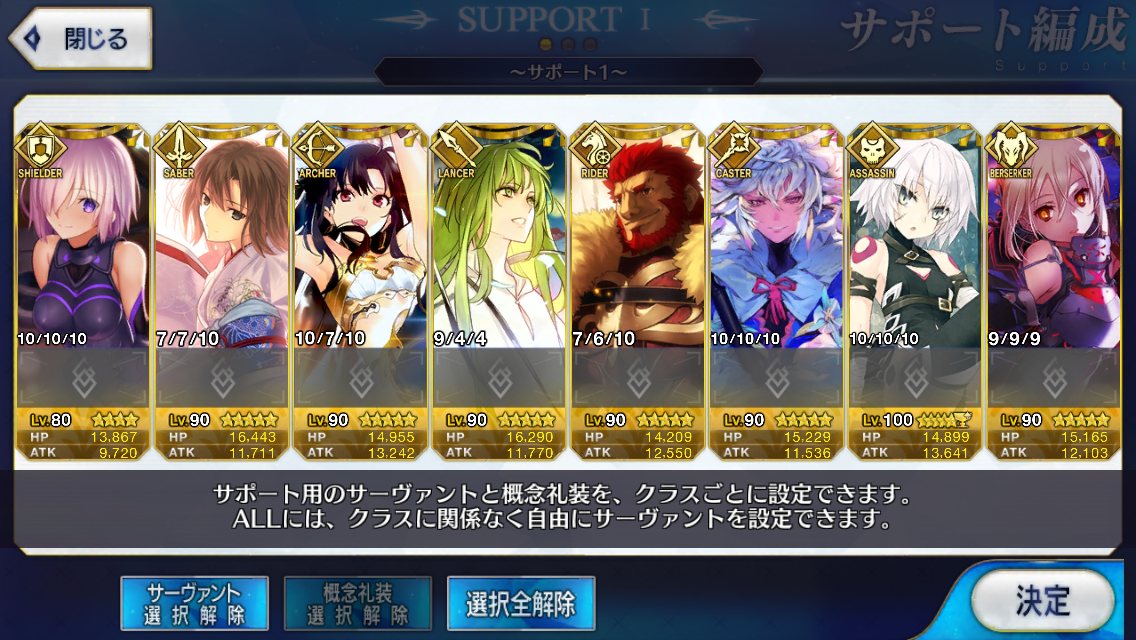Viewport: 1136px width, 640px height.
Task: Click the Saber class sword icon
Action: (179, 148)
